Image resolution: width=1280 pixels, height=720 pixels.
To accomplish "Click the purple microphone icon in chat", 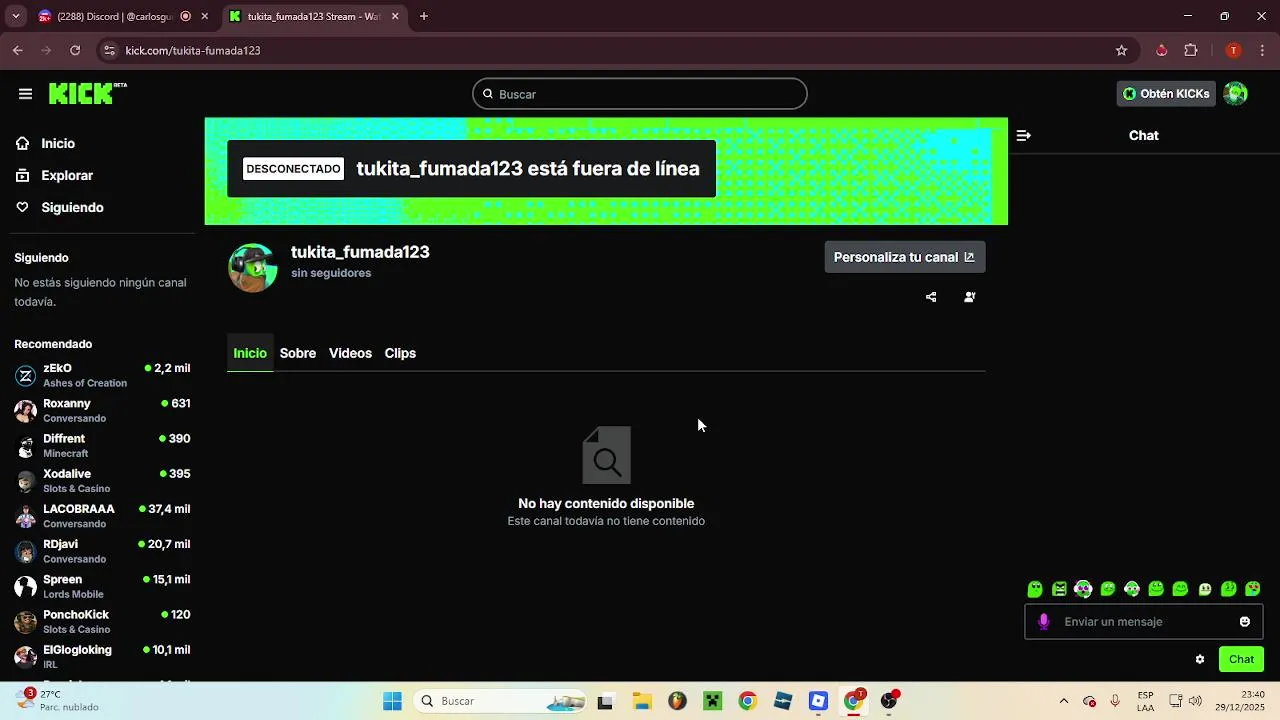I will 1044,622.
